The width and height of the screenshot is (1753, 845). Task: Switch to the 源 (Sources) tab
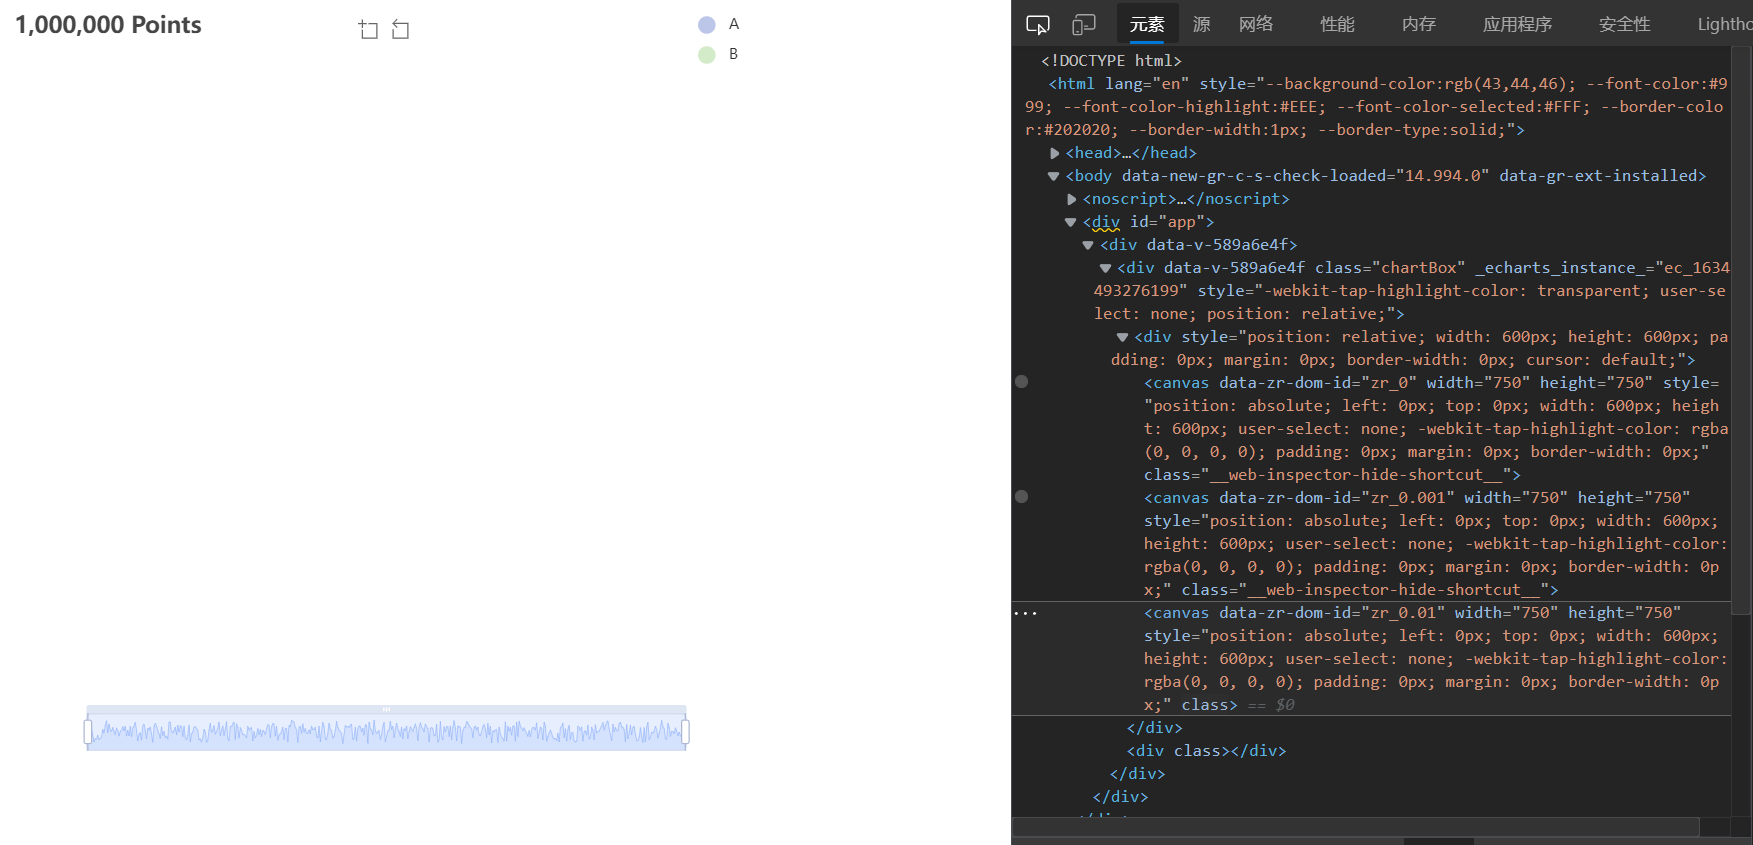(x=1202, y=24)
